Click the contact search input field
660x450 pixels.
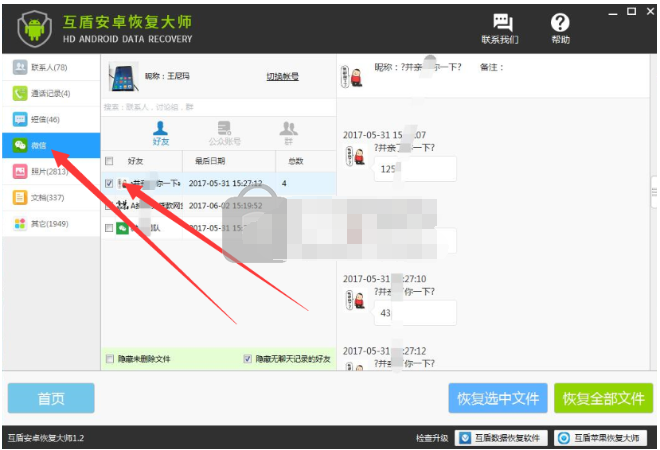tap(215, 105)
